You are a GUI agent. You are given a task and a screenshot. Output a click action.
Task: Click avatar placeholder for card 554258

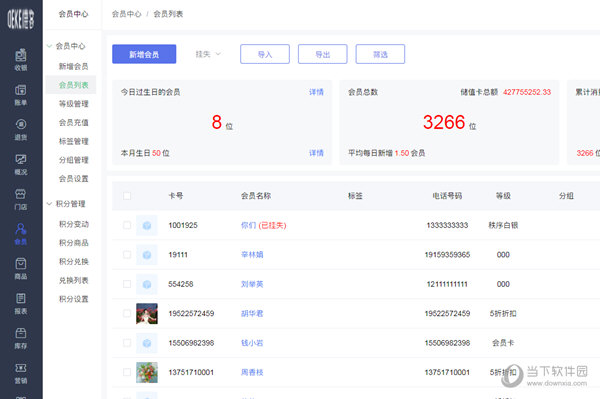coord(147,284)
